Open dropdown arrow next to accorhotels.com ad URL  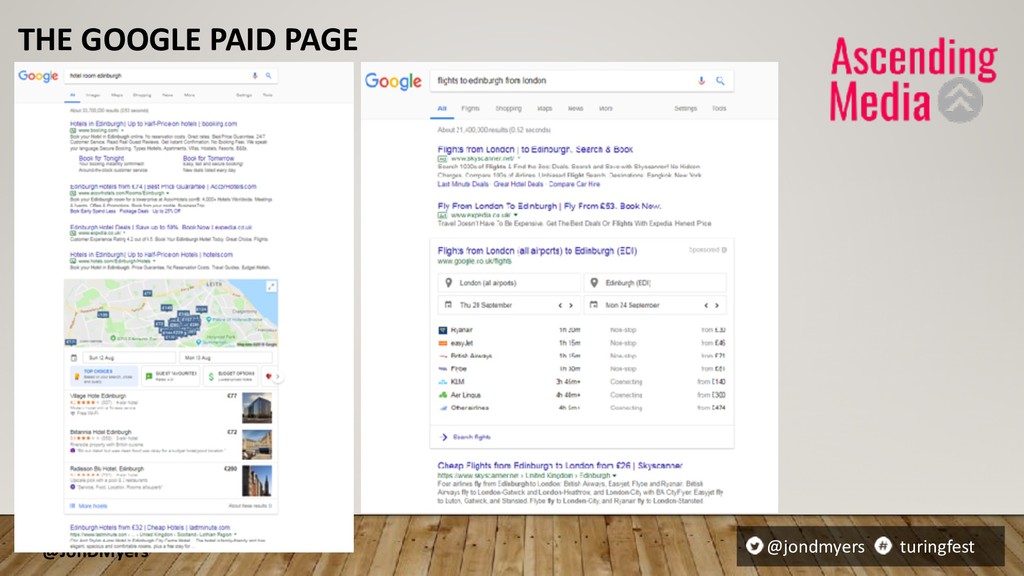click(168, 193)
